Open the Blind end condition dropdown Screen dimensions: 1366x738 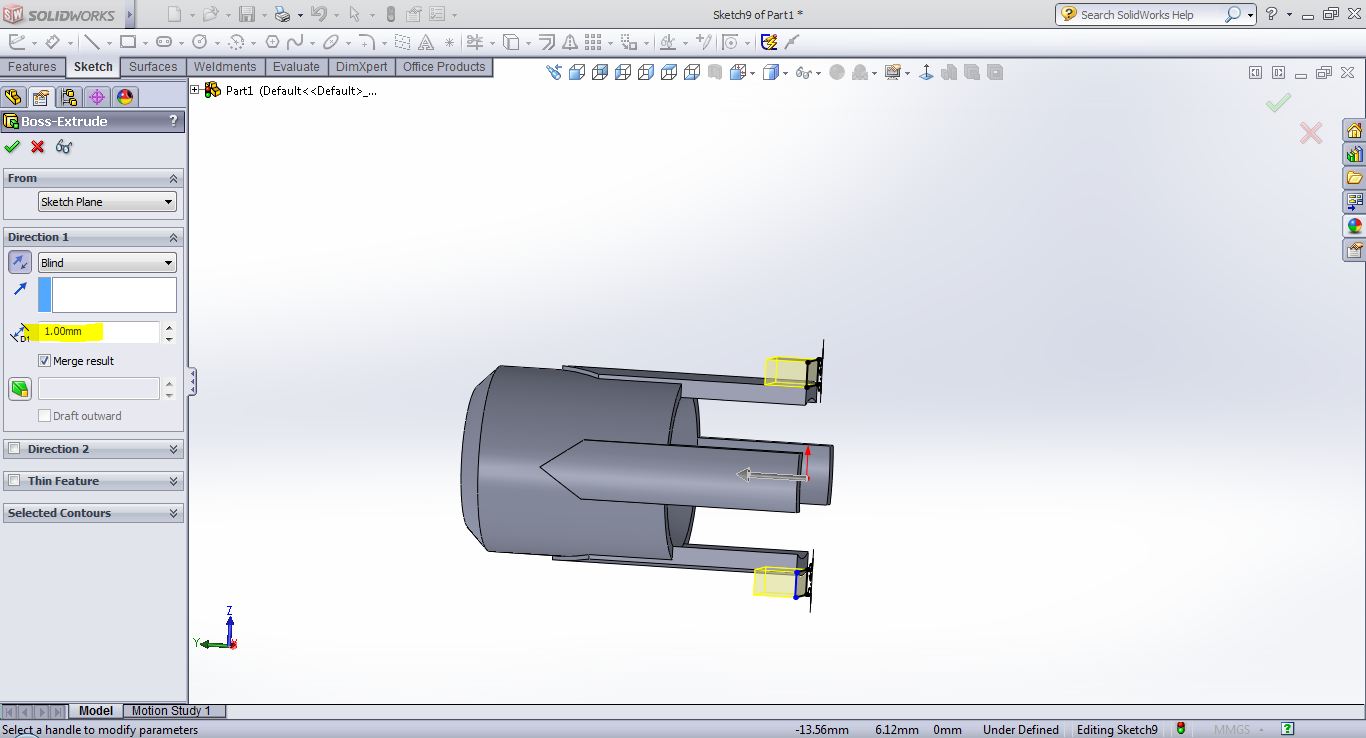pyautogui.click(x=107, y=263)
